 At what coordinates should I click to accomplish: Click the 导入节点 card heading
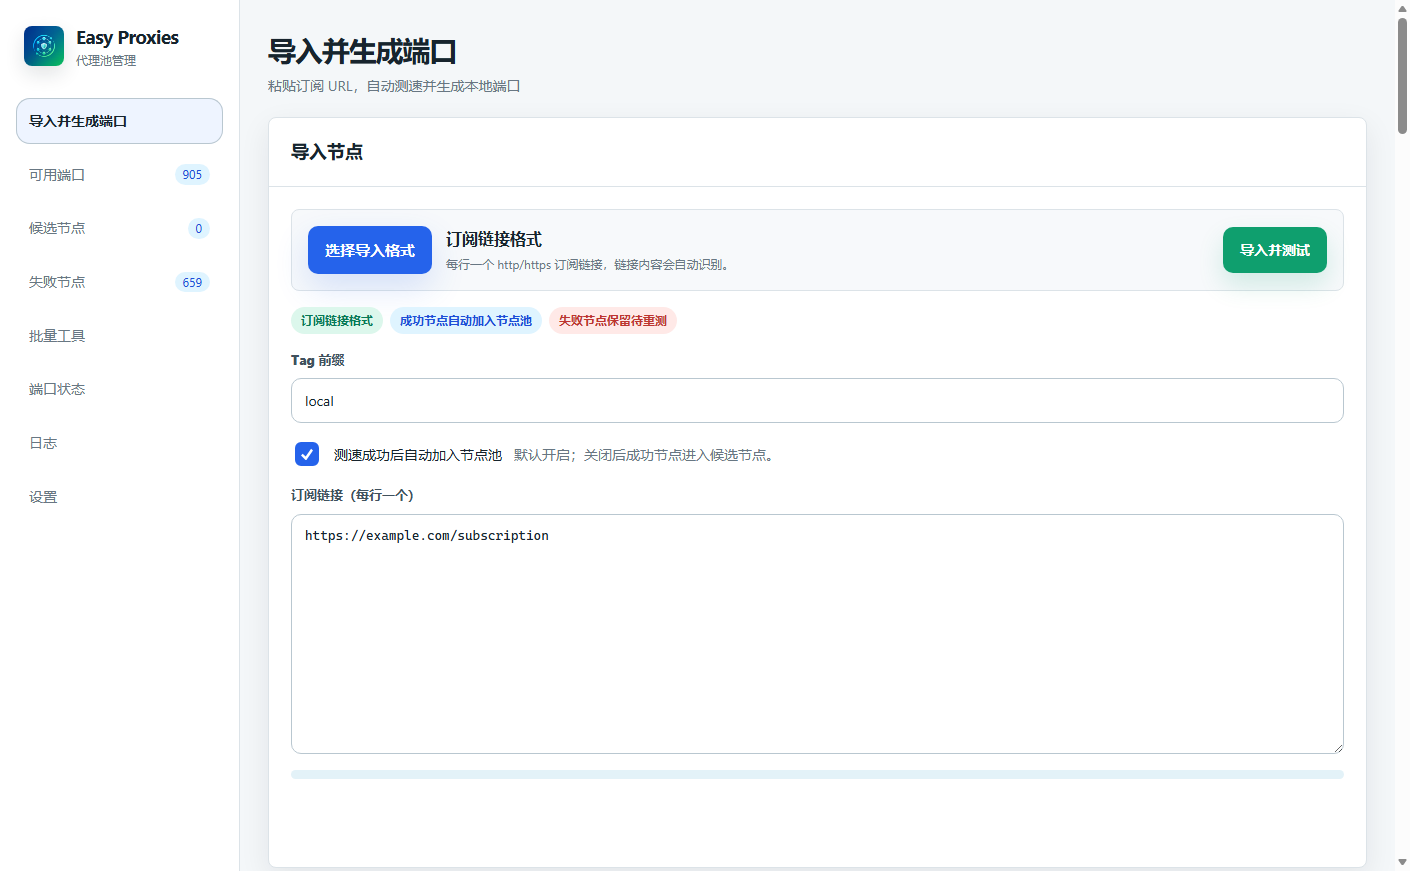[x=327, y=152]
